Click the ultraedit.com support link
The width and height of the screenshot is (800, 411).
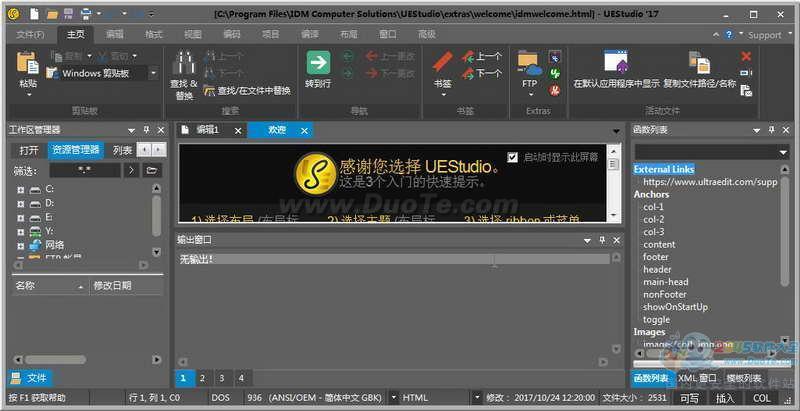710,183
